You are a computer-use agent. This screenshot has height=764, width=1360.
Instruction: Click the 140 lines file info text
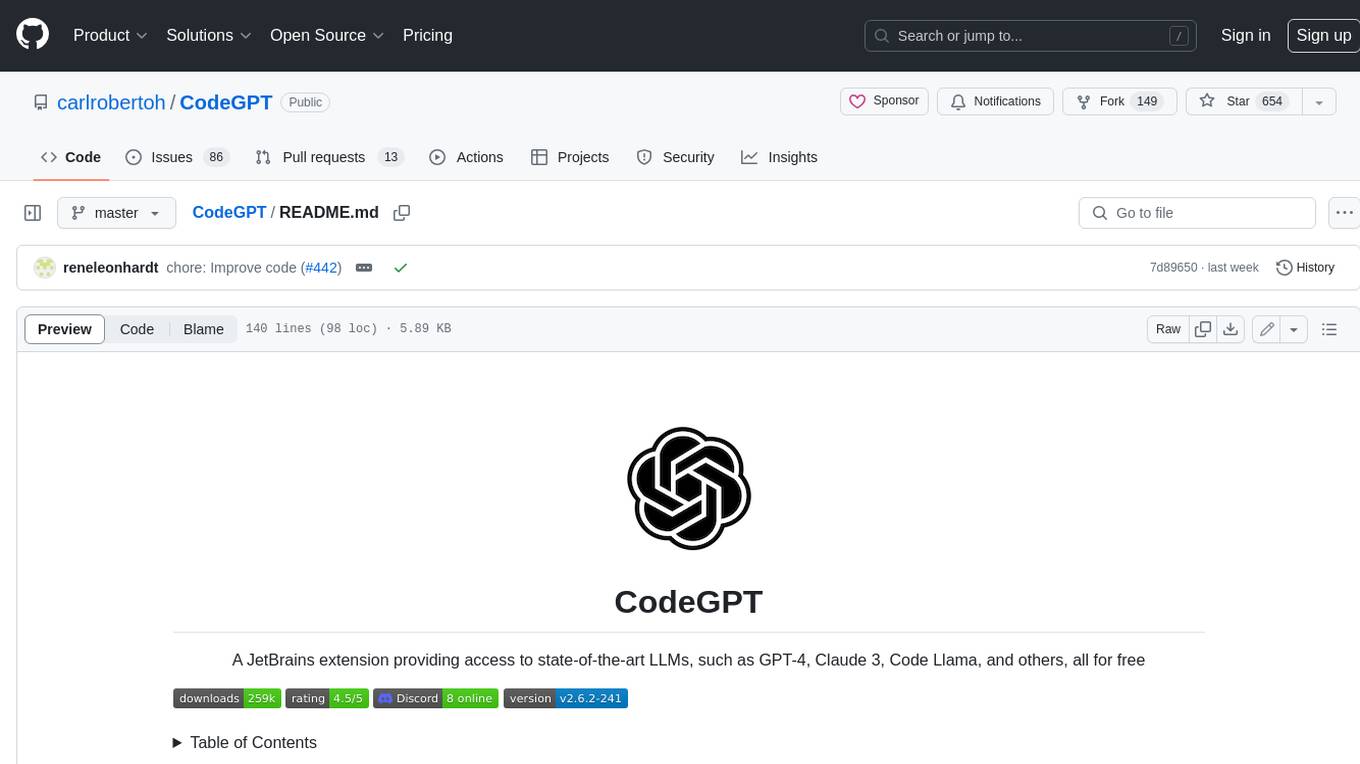click(348, 329)
